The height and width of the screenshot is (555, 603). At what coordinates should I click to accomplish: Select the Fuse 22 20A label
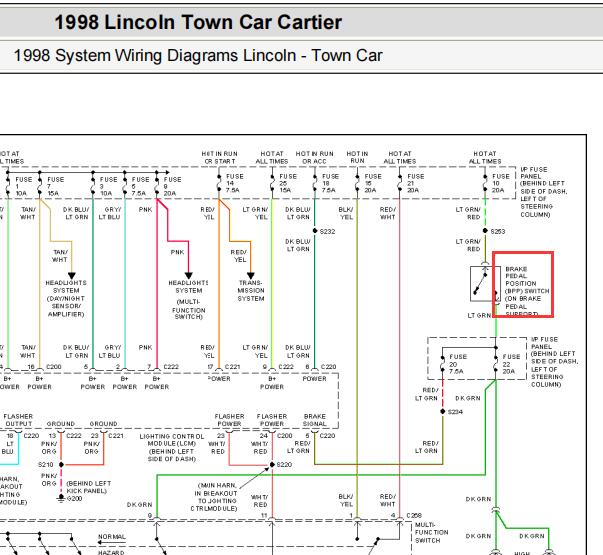[511, 364]
